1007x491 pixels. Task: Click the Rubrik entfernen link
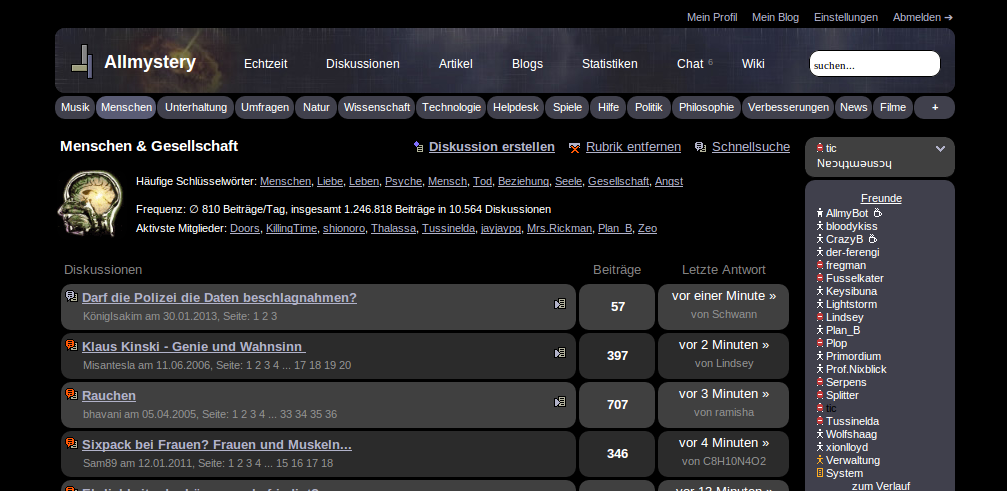tap(633, 147)
